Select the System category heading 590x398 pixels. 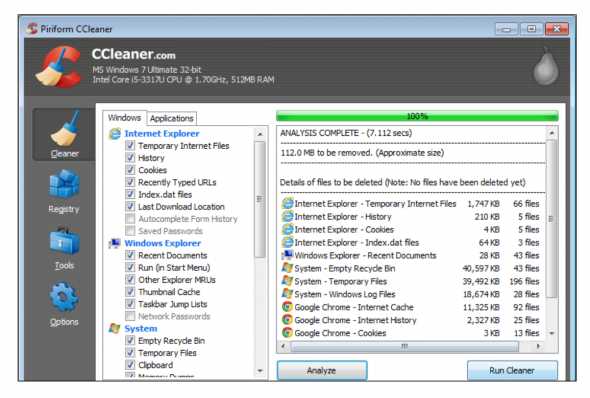point(141,328)
